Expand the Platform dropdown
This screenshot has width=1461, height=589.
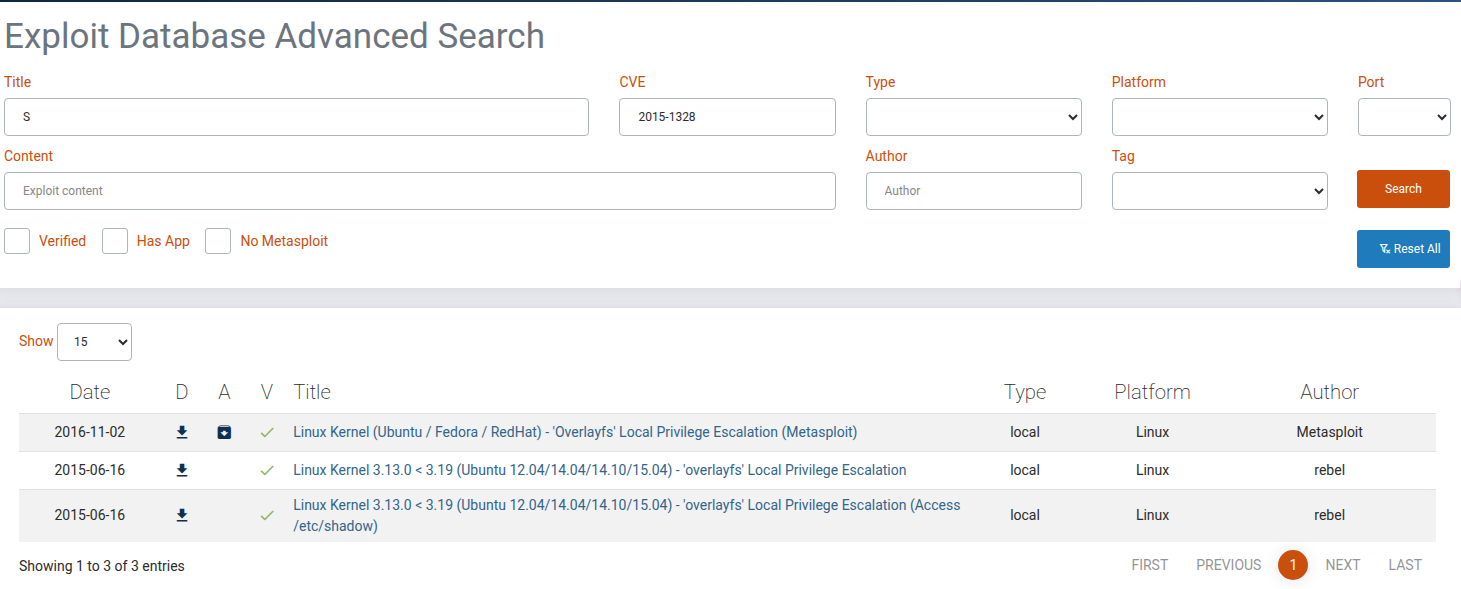1219,117
